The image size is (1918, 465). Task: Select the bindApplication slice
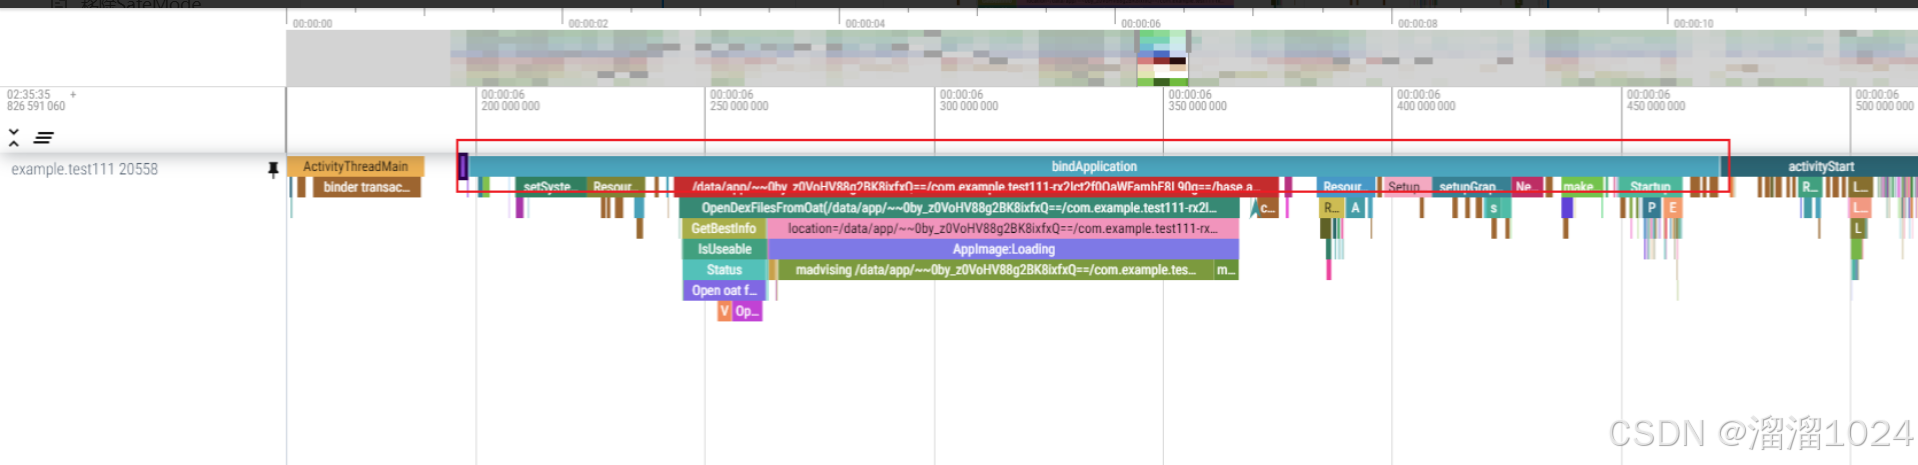(x=1094, y=166)
